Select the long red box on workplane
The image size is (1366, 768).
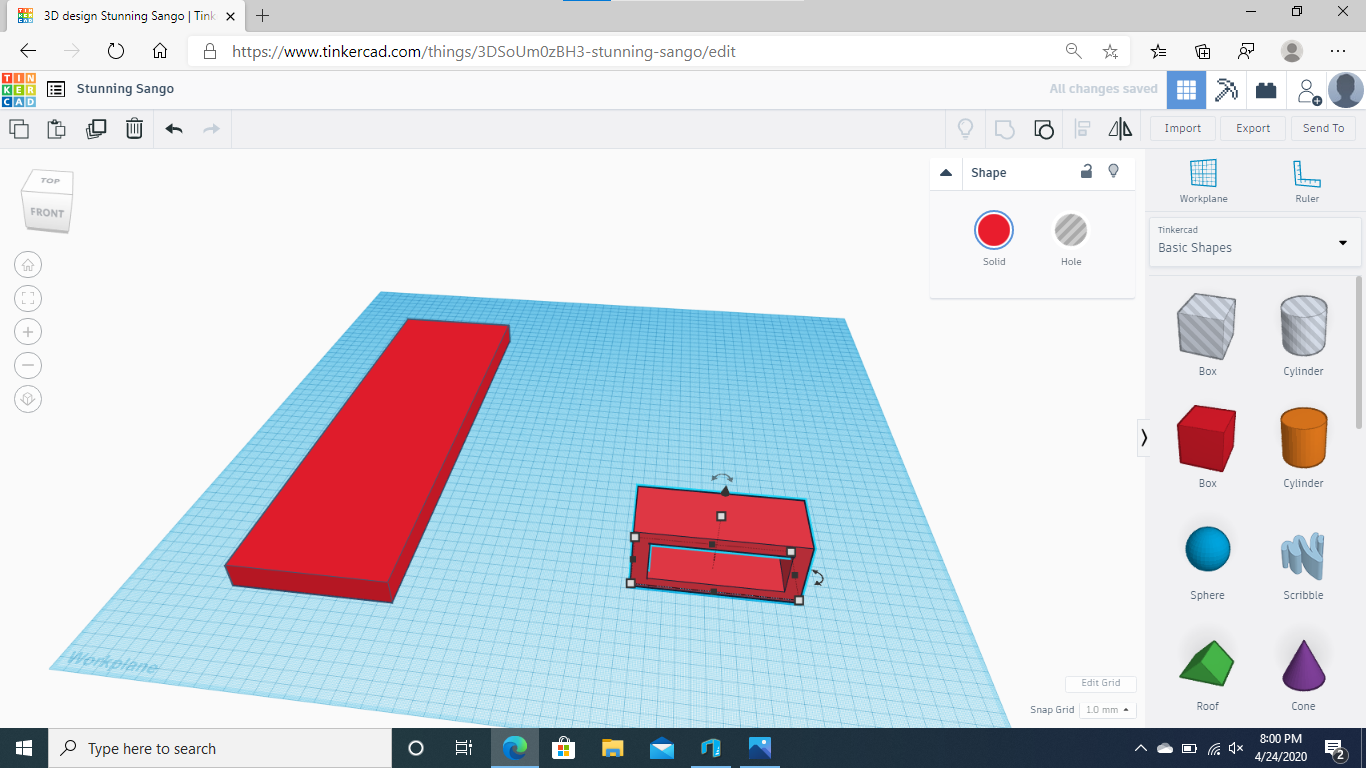point(367,460)
